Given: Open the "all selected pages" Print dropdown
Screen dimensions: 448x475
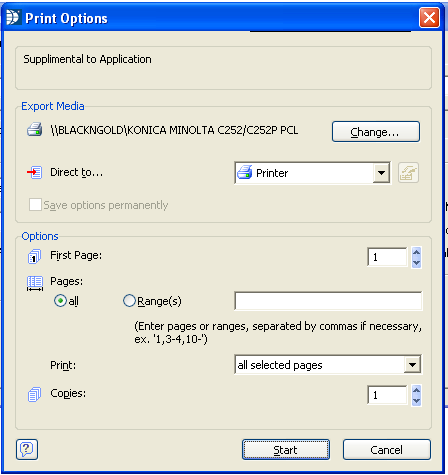Looking at the screenshot, I should (412, 365).
